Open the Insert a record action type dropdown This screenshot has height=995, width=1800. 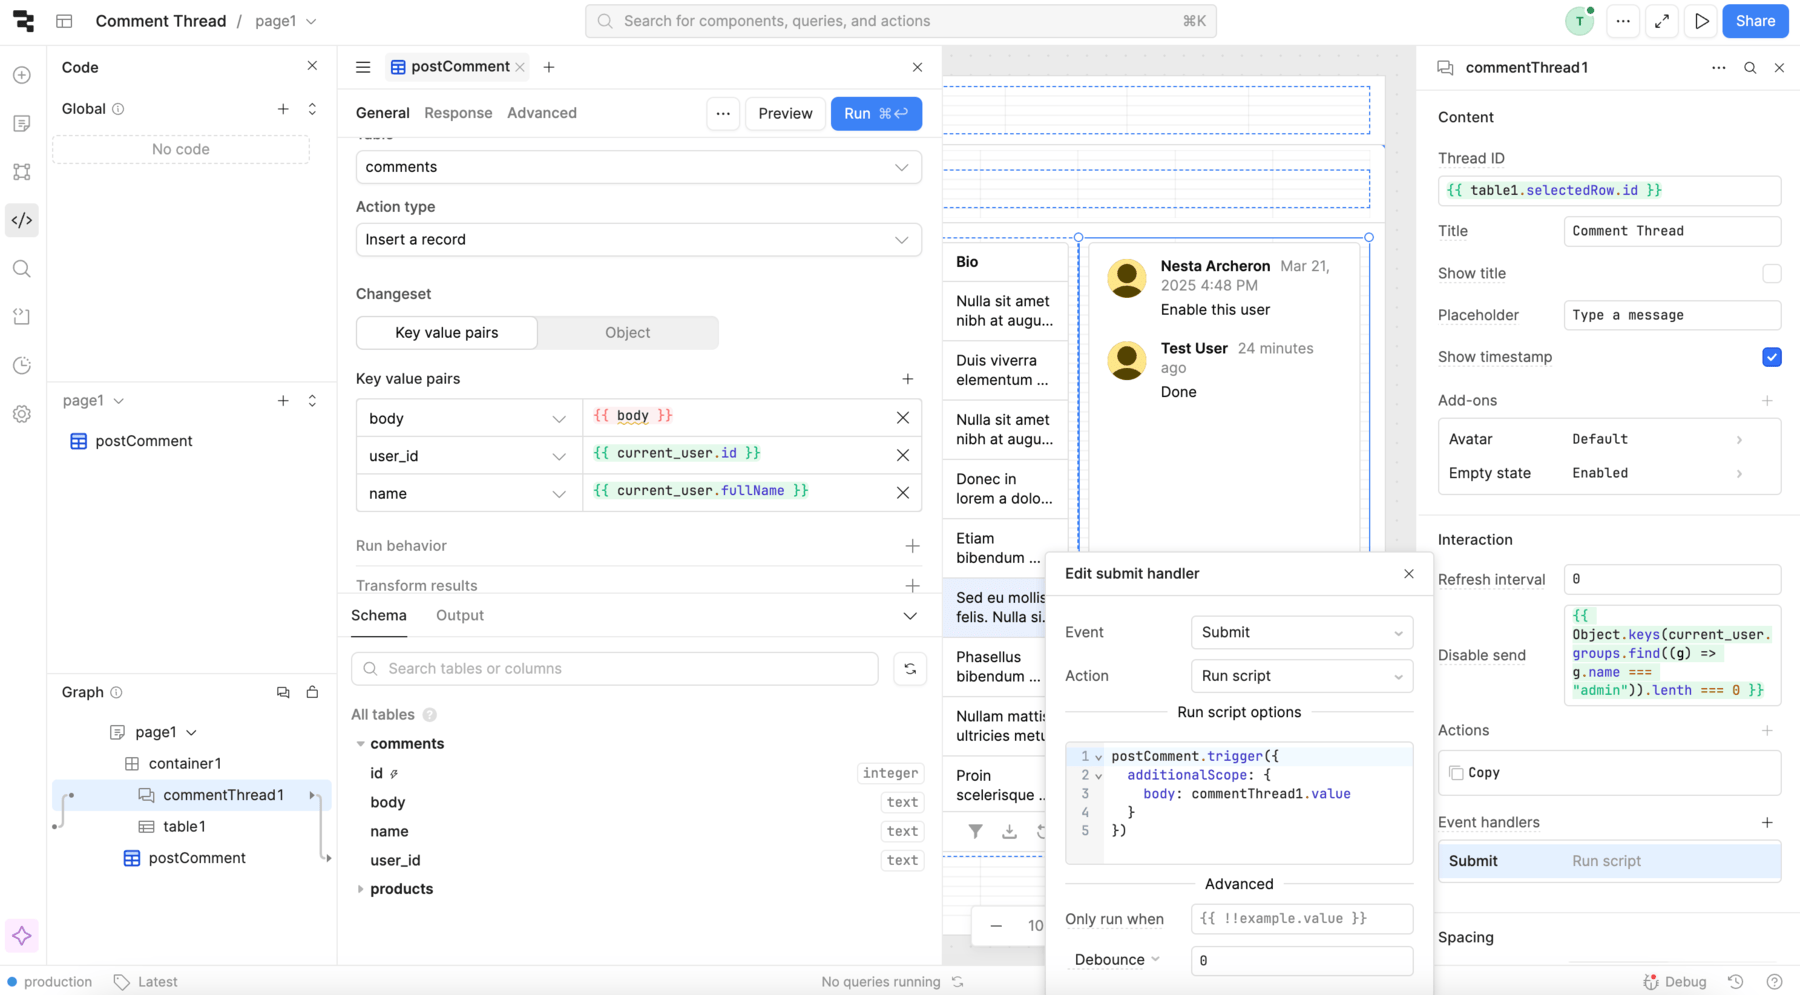(x=639, y=240)
